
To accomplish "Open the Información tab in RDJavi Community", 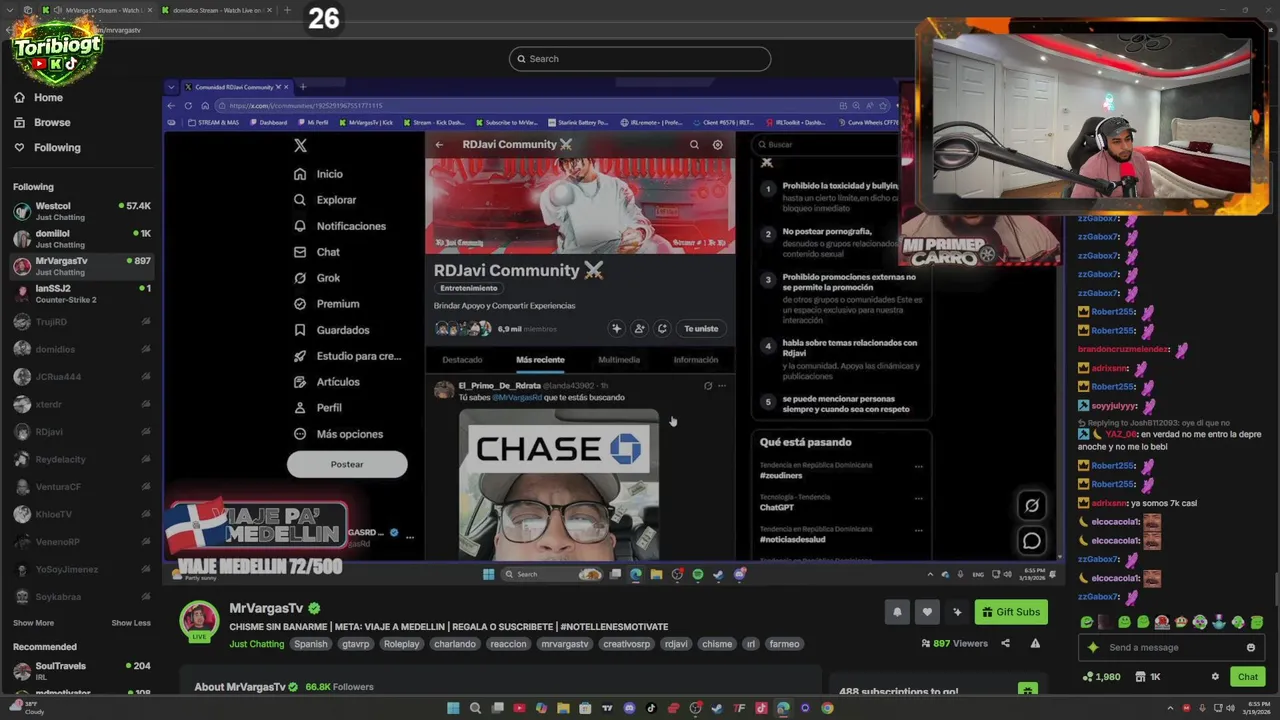I will coord(696,360).
